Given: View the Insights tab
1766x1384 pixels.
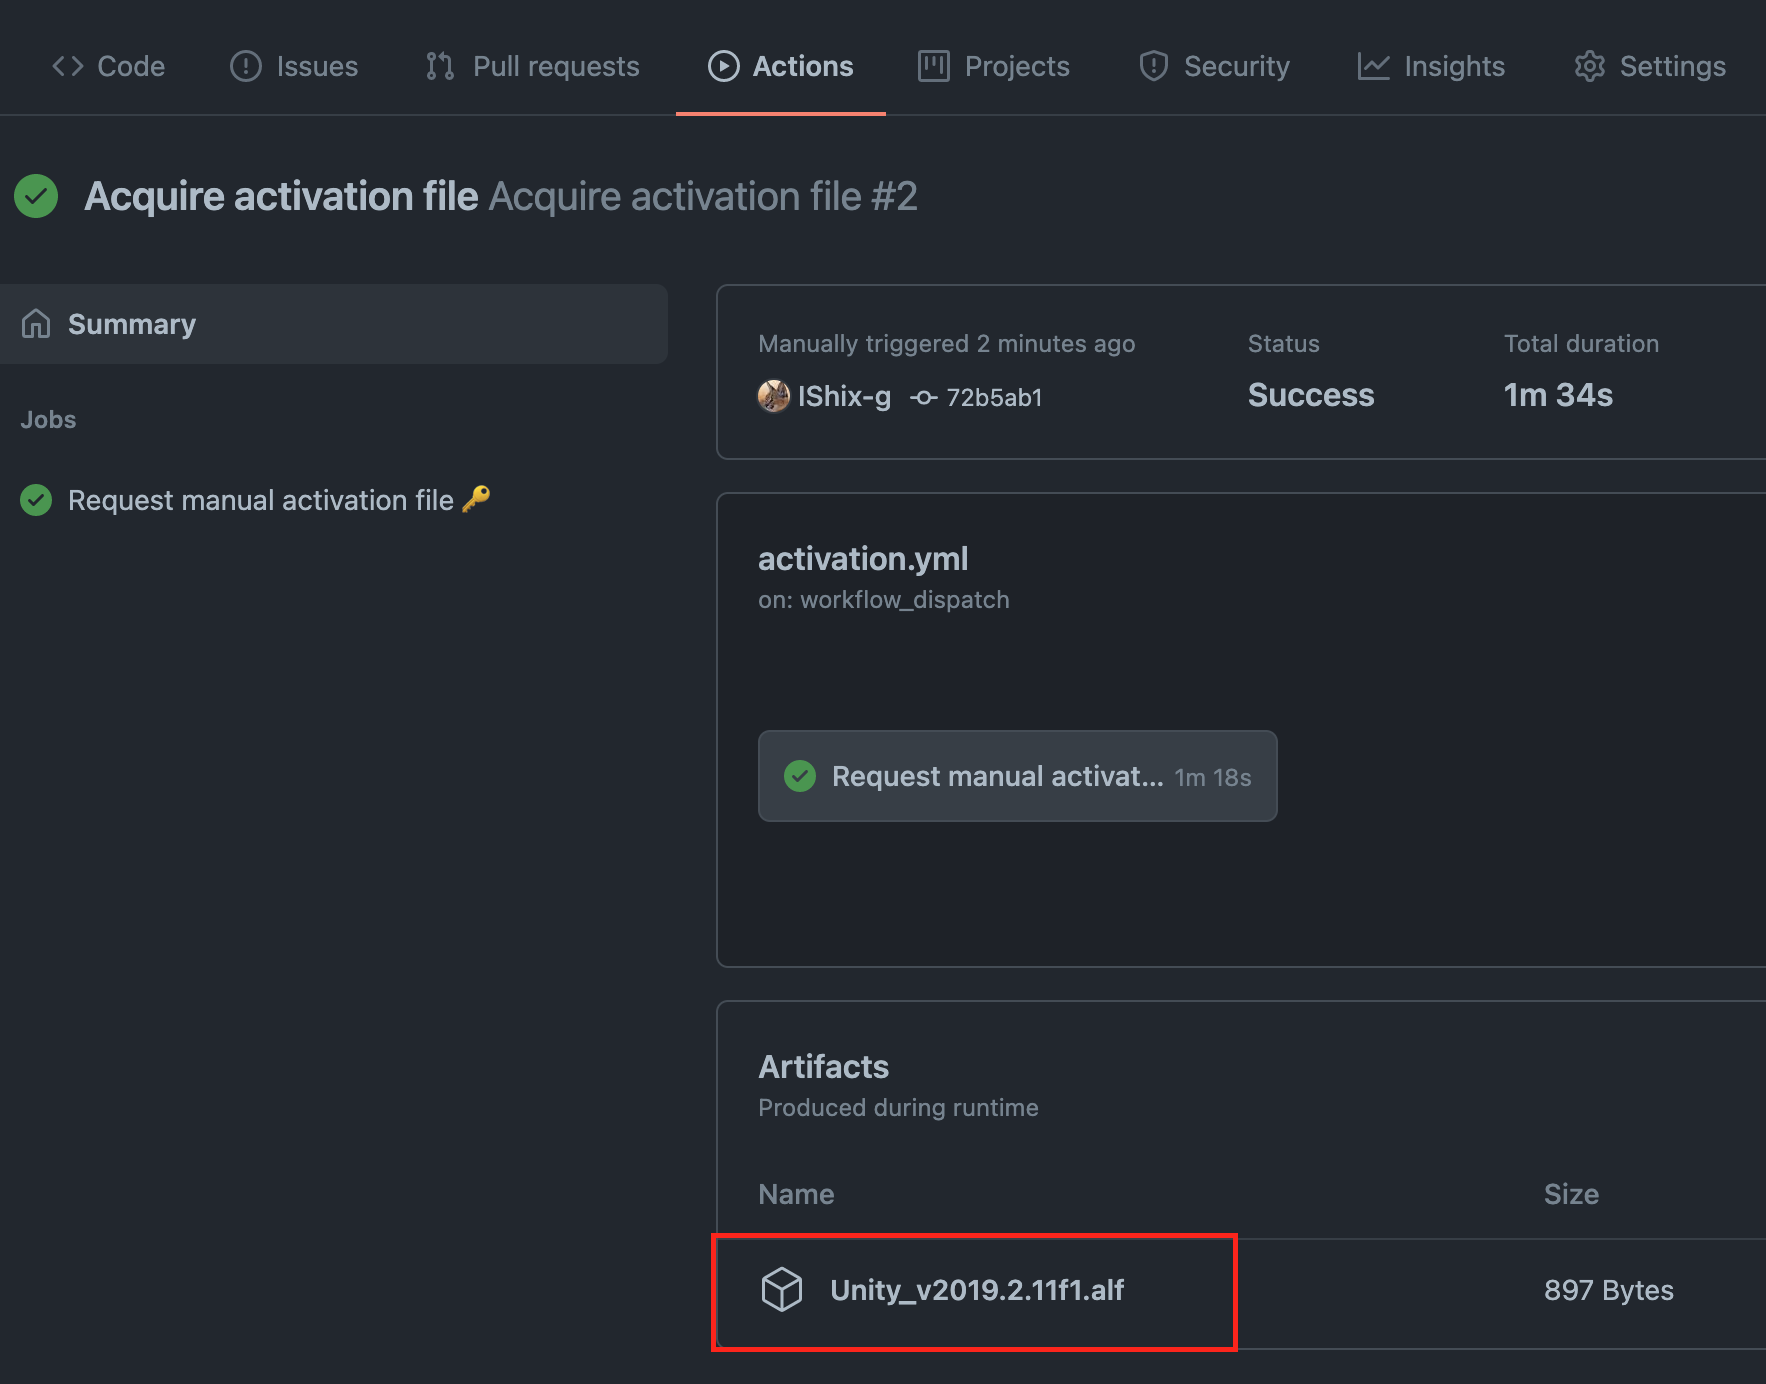Looking at the screenshot, I should 1431,66.
